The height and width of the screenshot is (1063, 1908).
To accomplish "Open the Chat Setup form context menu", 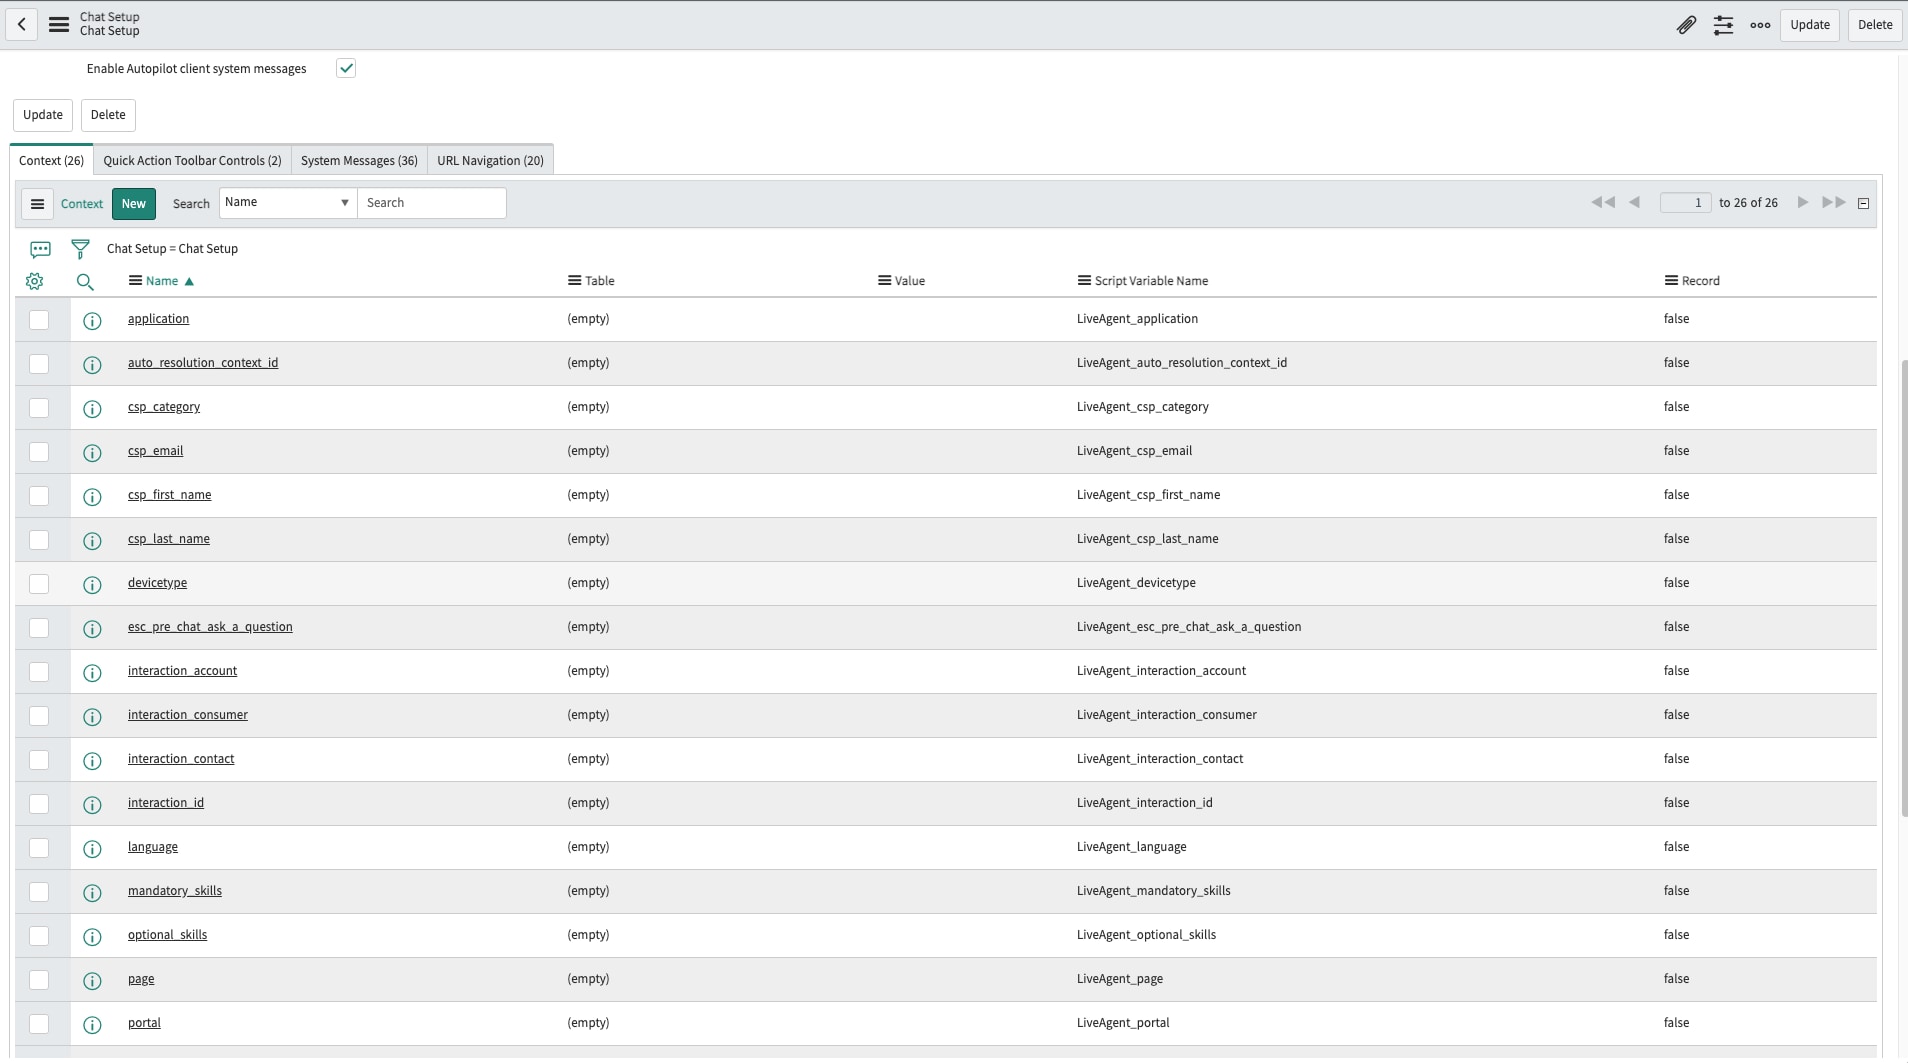I will (x=59, y=24).
